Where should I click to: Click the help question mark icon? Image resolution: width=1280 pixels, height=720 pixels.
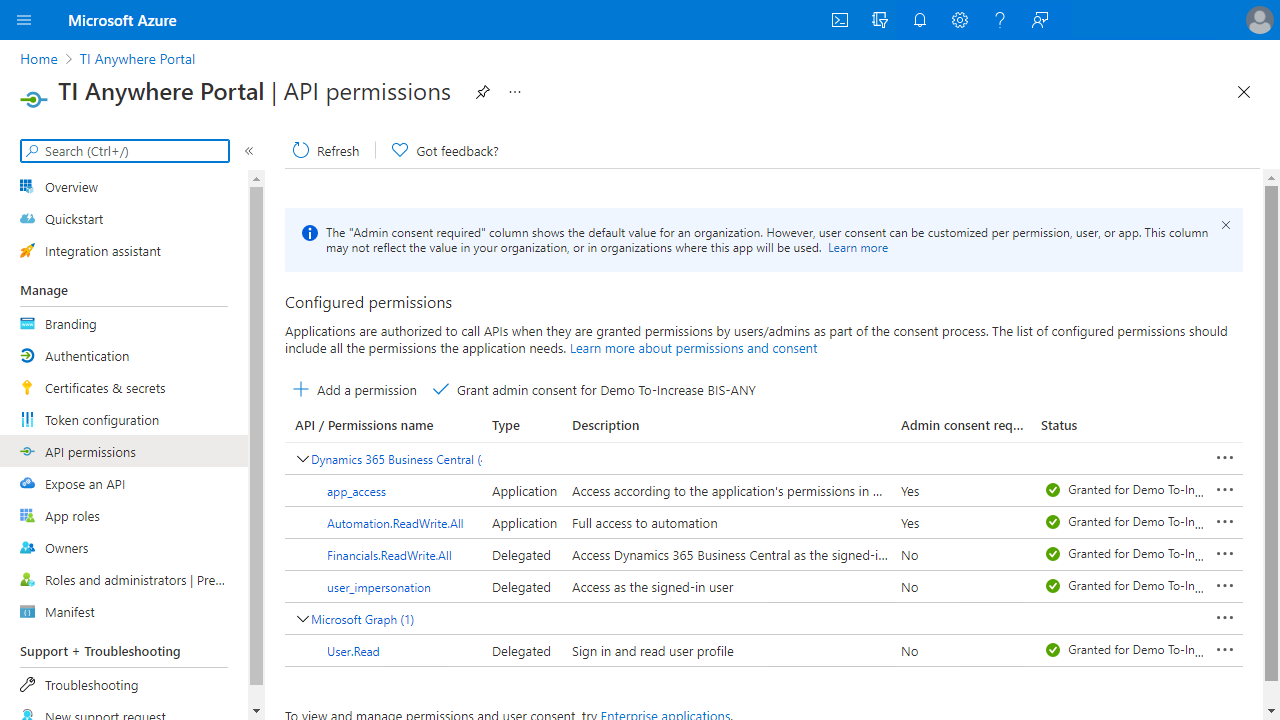[1000, 20]
